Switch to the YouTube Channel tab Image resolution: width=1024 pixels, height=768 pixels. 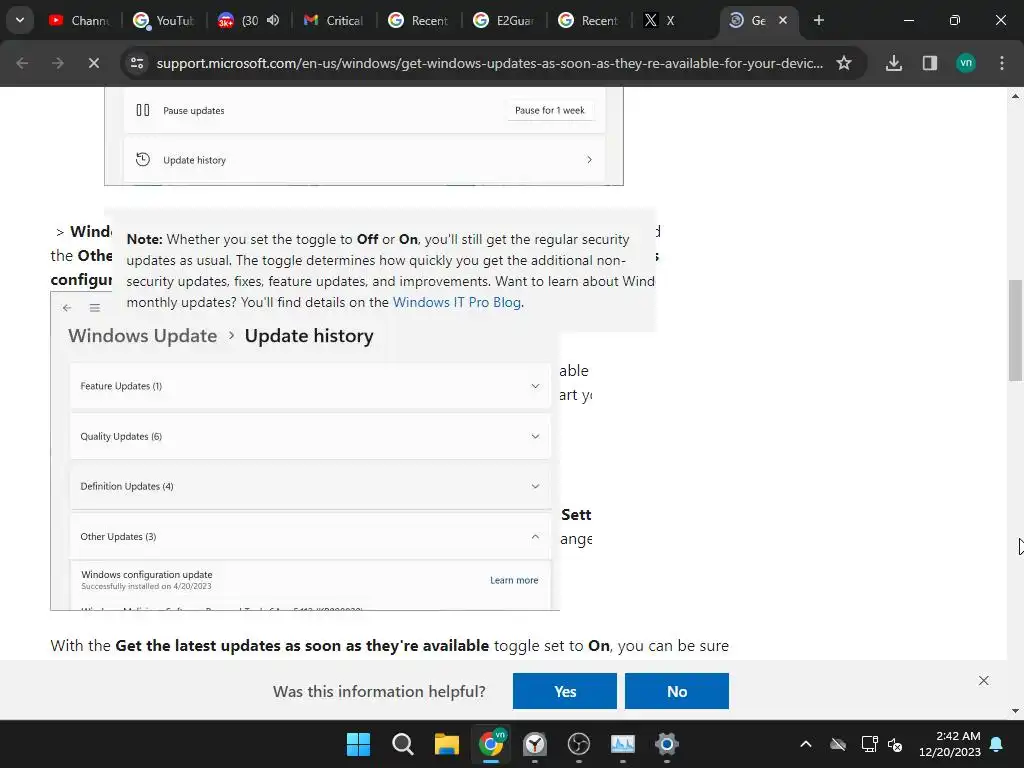coord(78,20)
